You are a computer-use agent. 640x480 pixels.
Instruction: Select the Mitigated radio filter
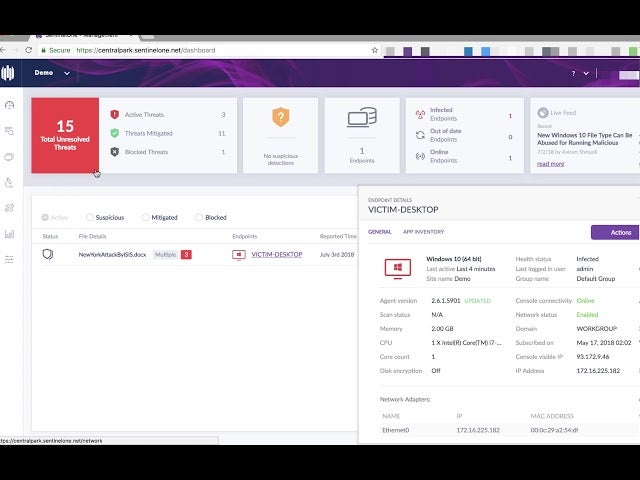point(146,217)
